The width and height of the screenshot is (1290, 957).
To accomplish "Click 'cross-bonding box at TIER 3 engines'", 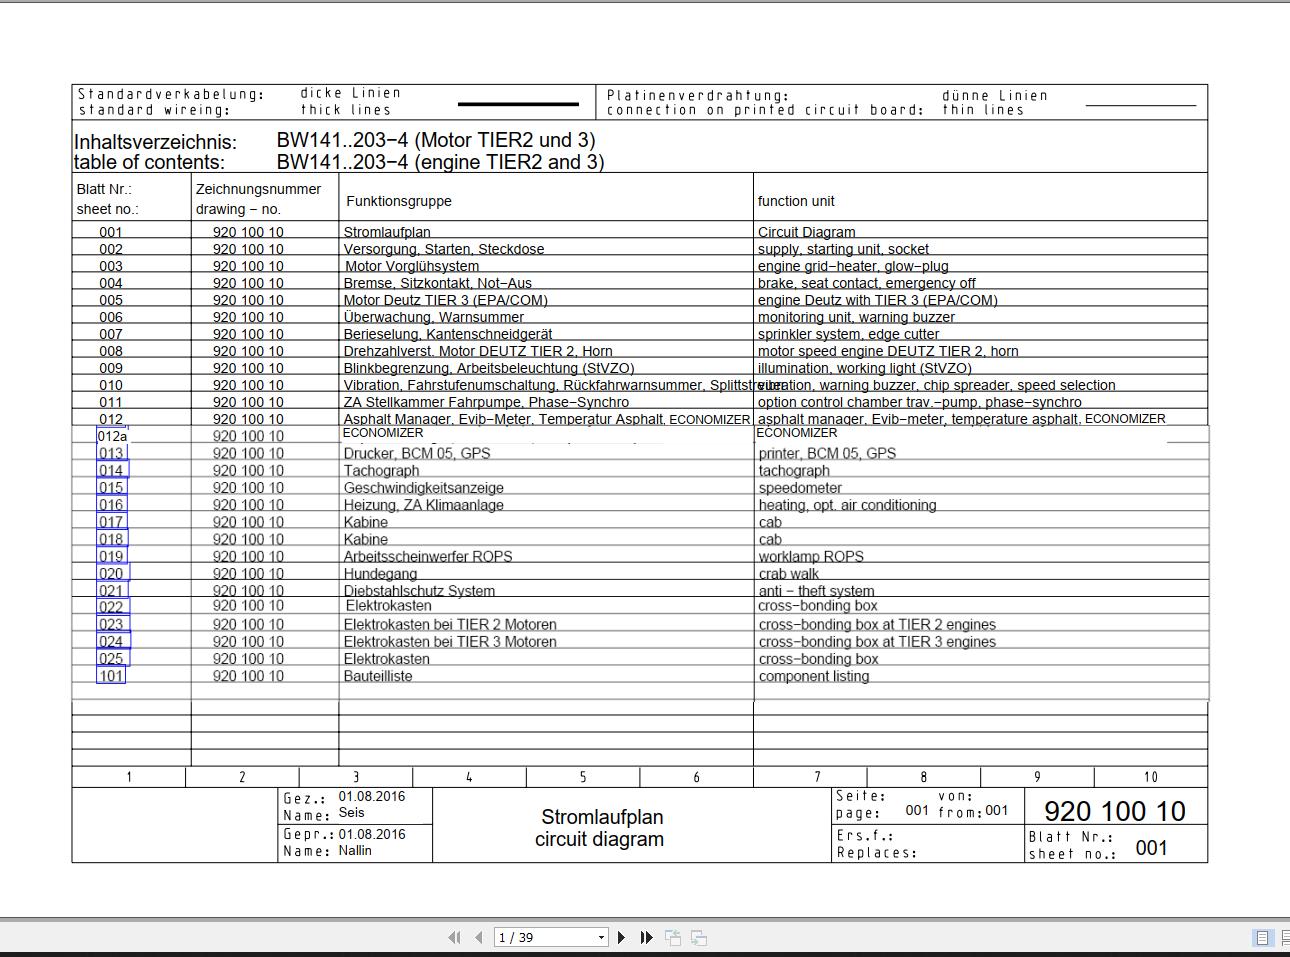I will (x=877, y=641).
